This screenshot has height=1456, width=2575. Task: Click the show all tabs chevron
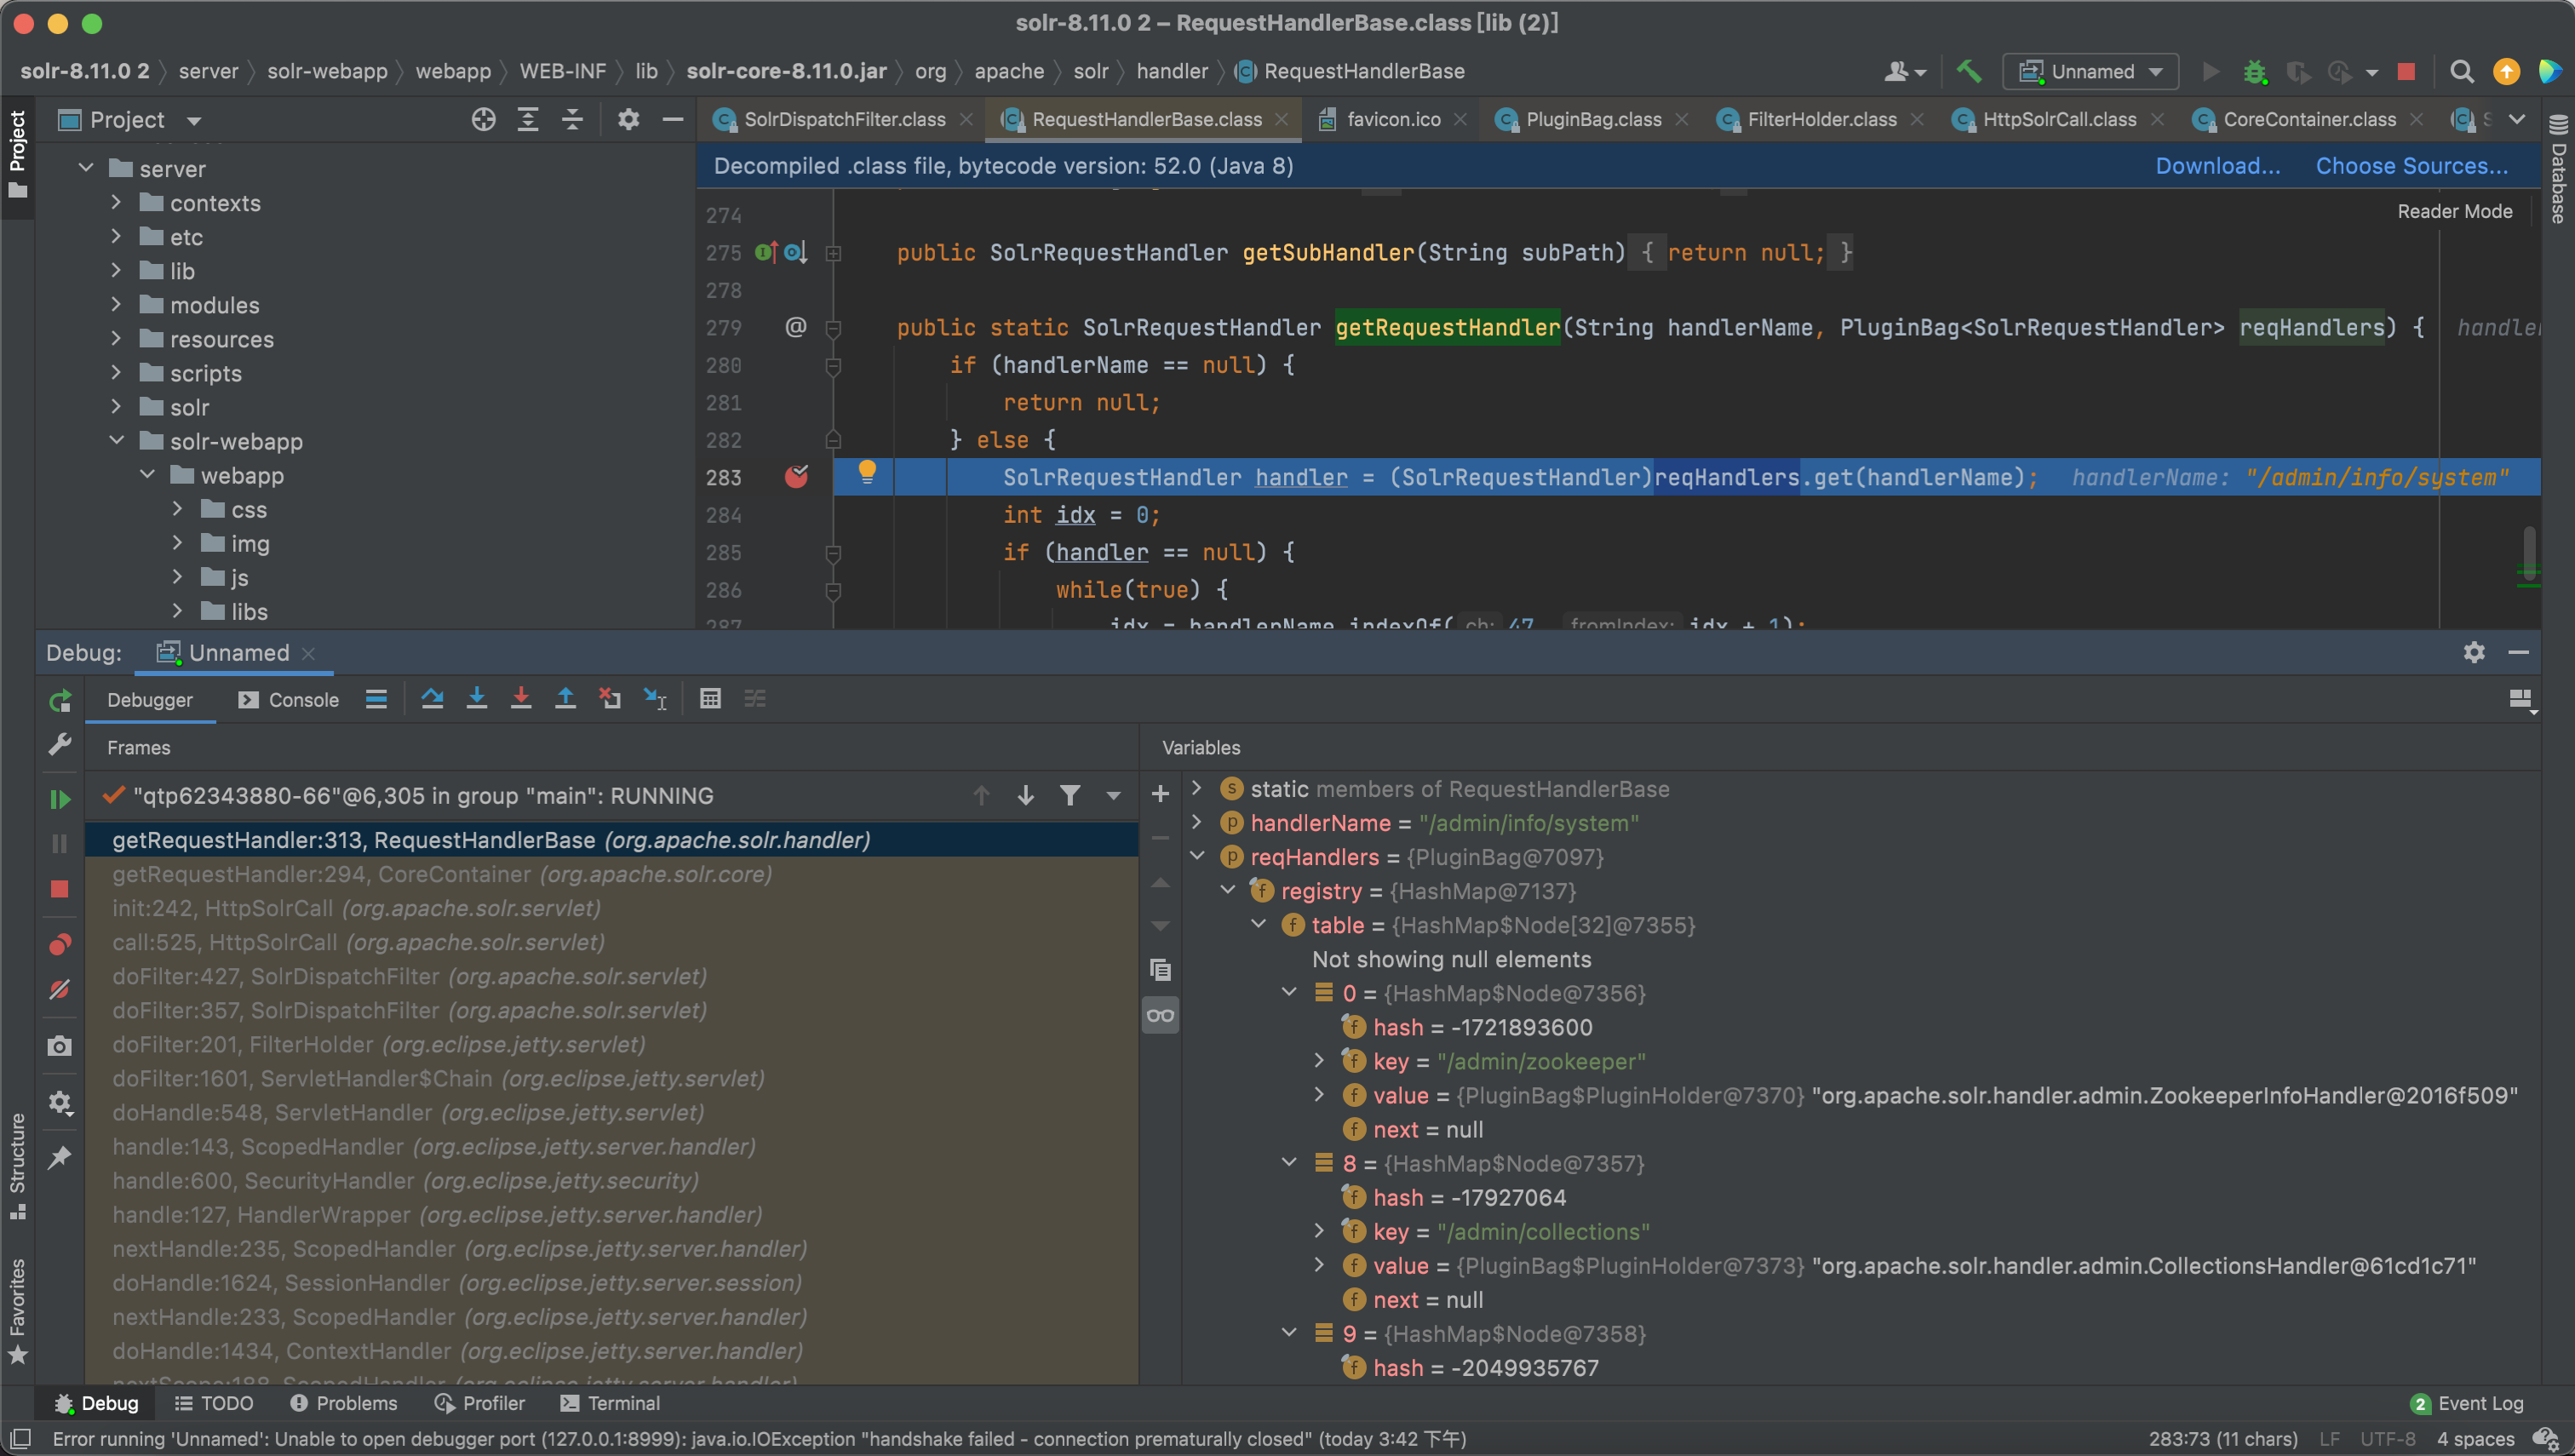click(x=2517, y=119)
